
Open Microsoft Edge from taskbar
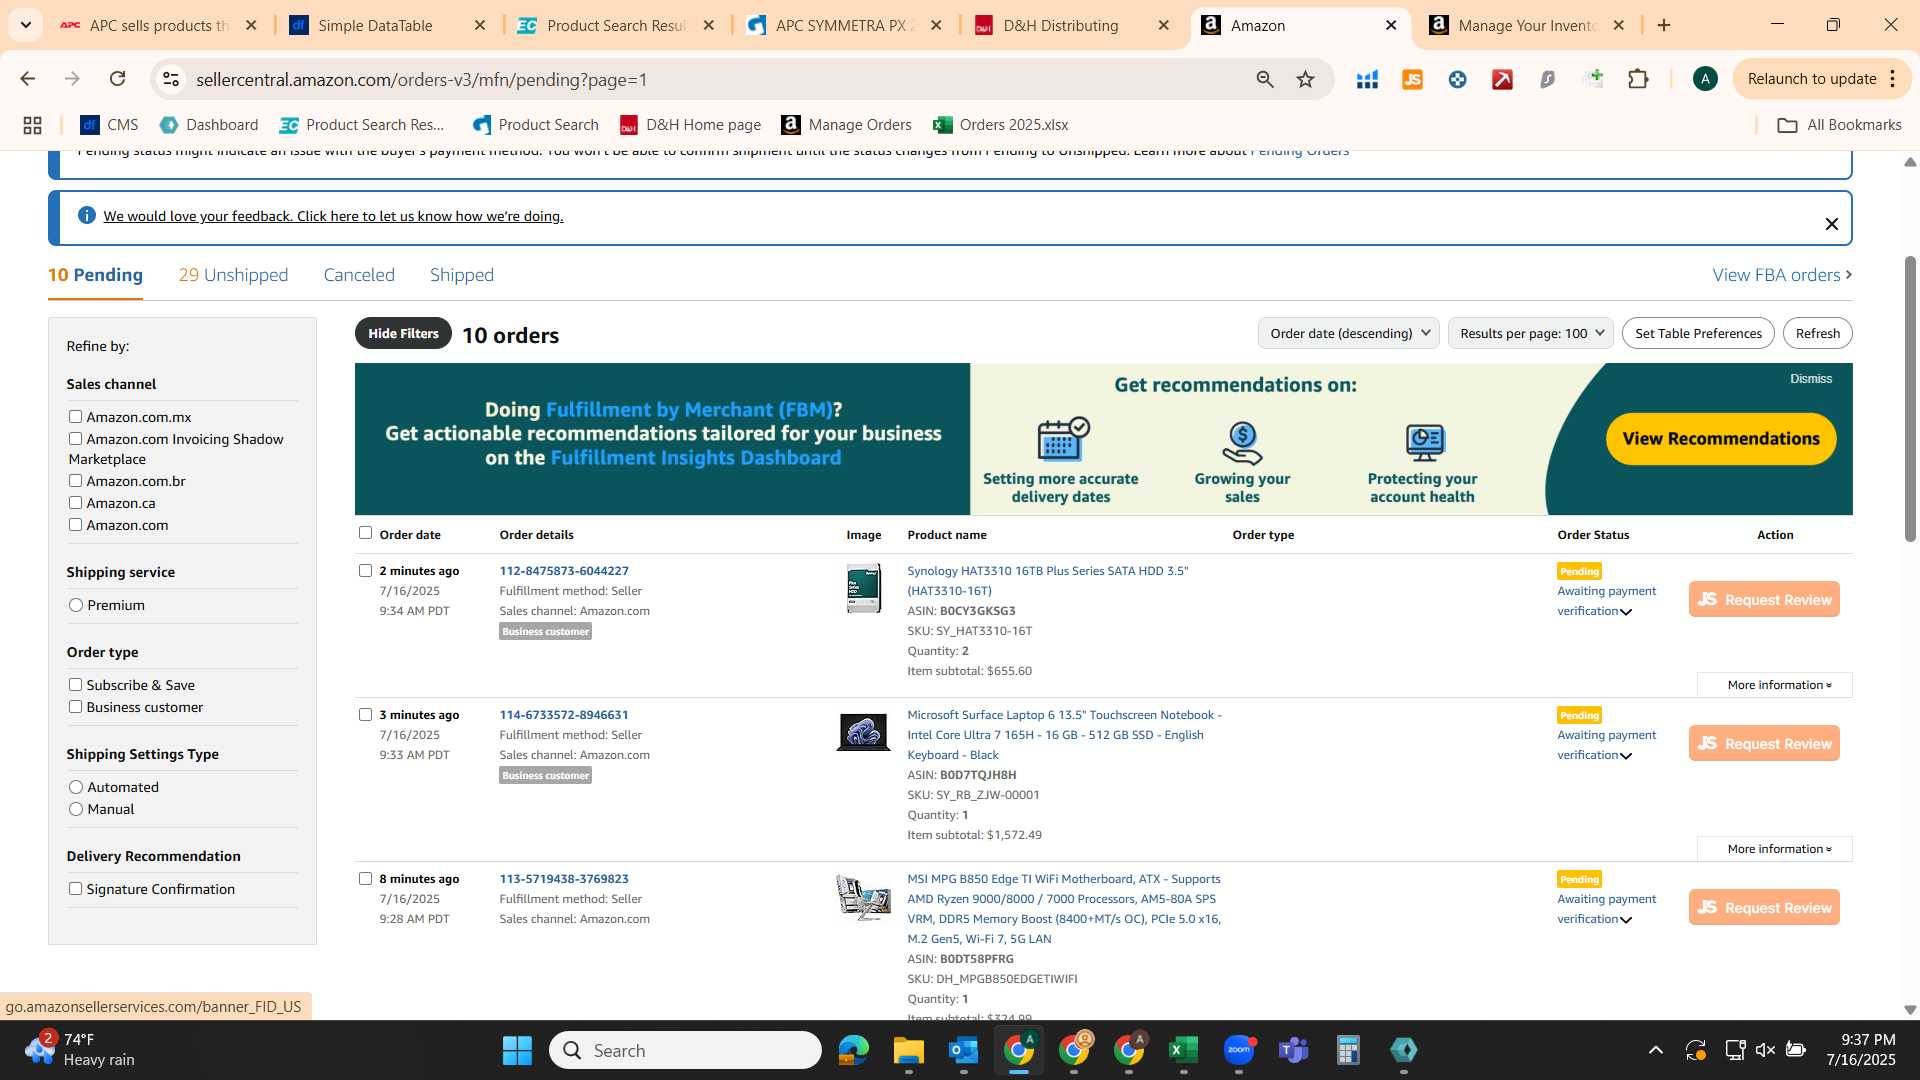click(x=853, y=1050)
